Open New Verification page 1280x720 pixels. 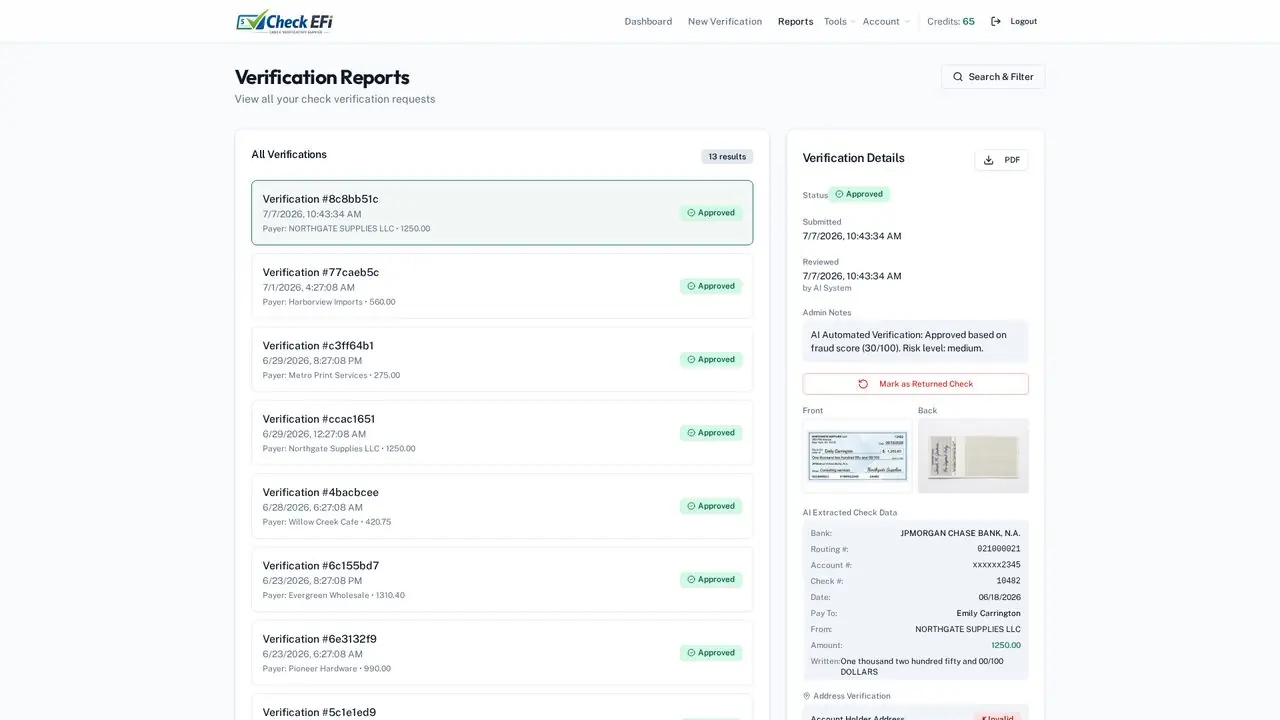pyautogui.click(x=725, y=21)
